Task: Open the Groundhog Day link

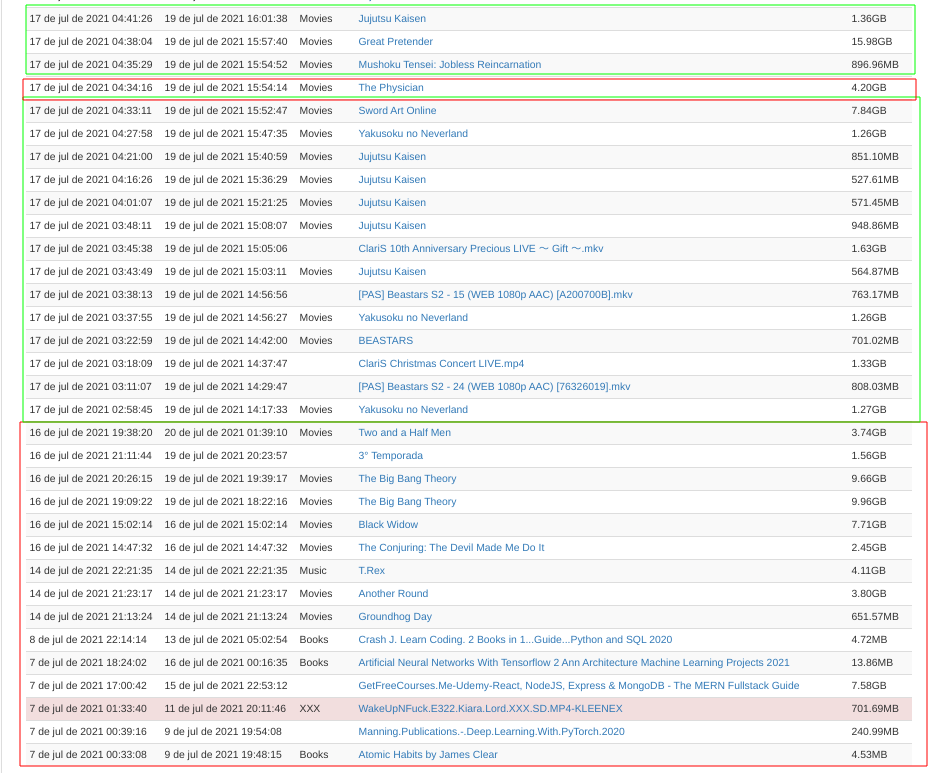Action: tap(395, 617)
